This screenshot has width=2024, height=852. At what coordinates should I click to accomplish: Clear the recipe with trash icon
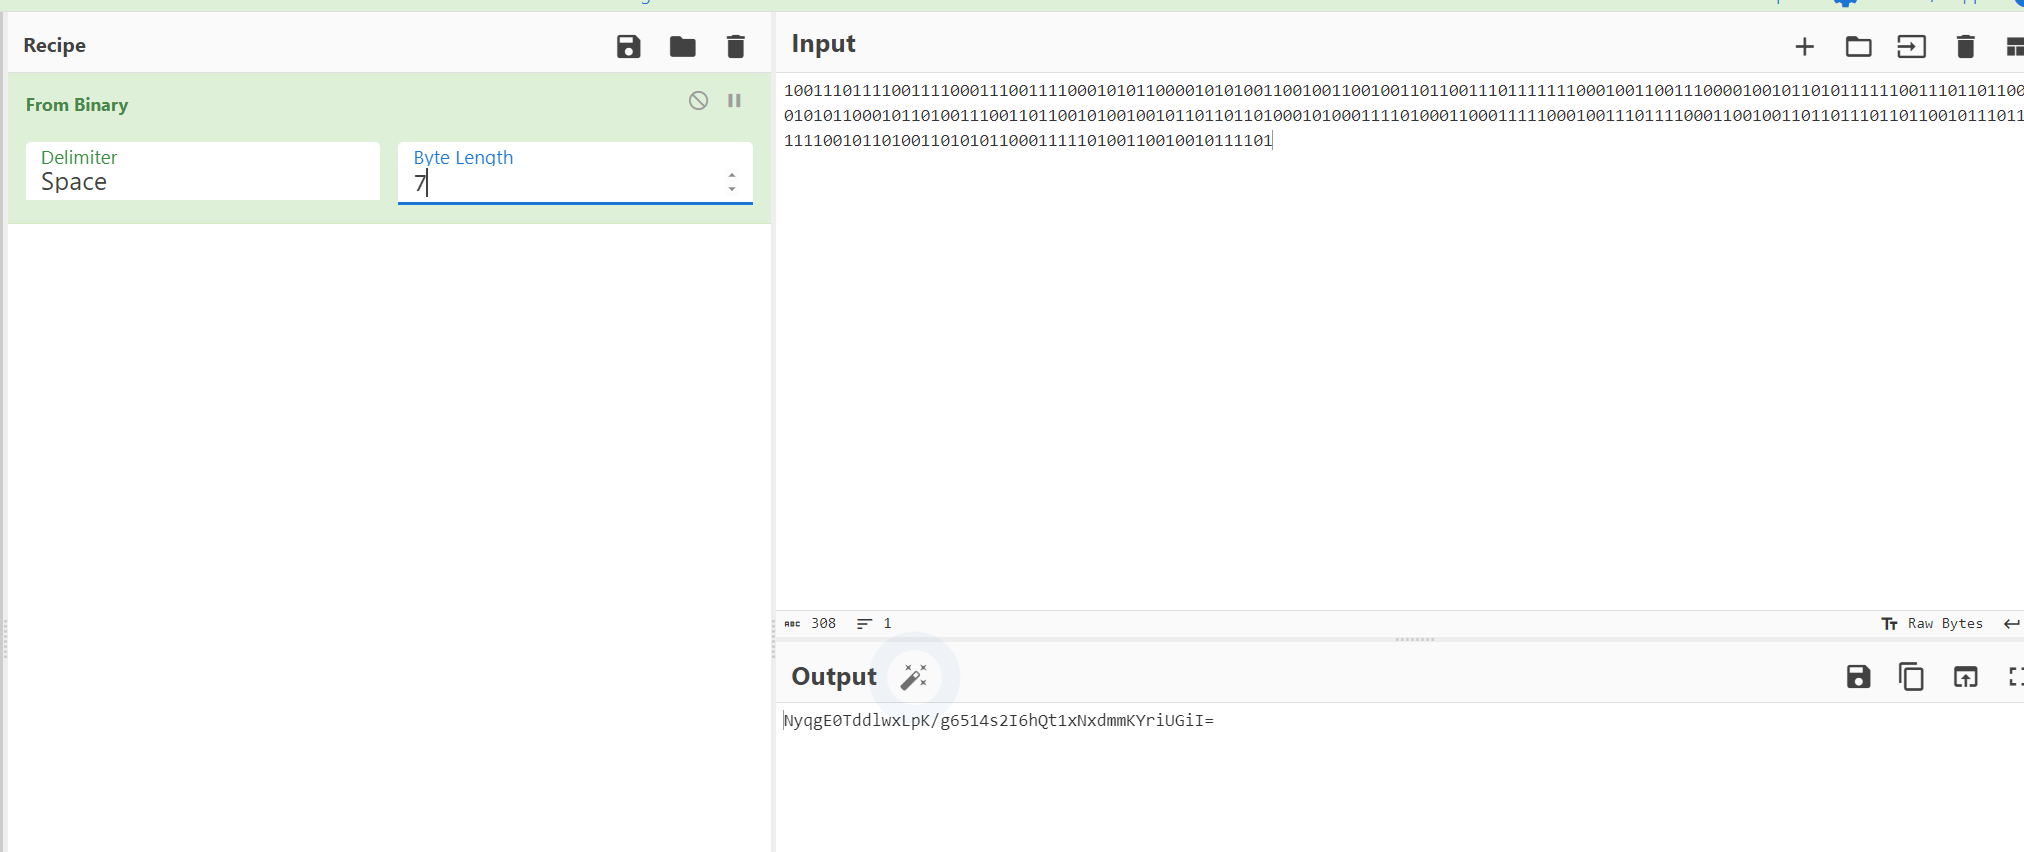pyautogui.click(x=735, y=46)
